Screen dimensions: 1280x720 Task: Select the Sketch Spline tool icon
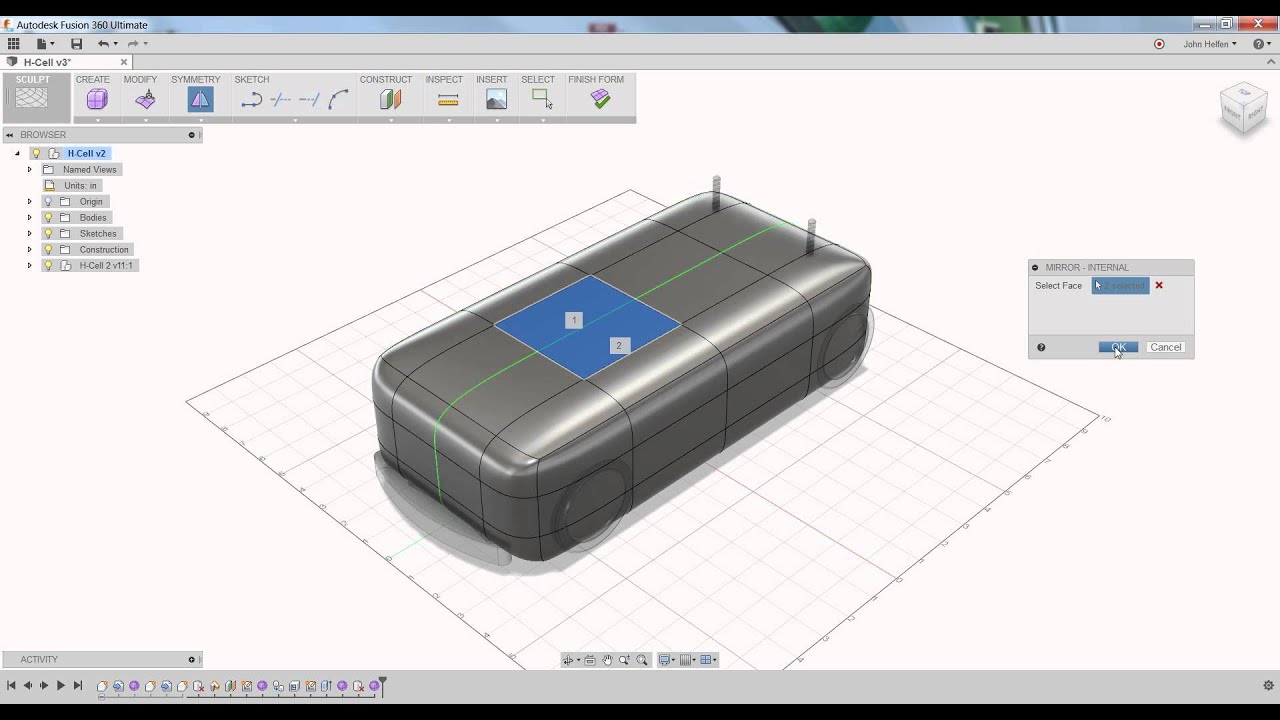[251, 99]
